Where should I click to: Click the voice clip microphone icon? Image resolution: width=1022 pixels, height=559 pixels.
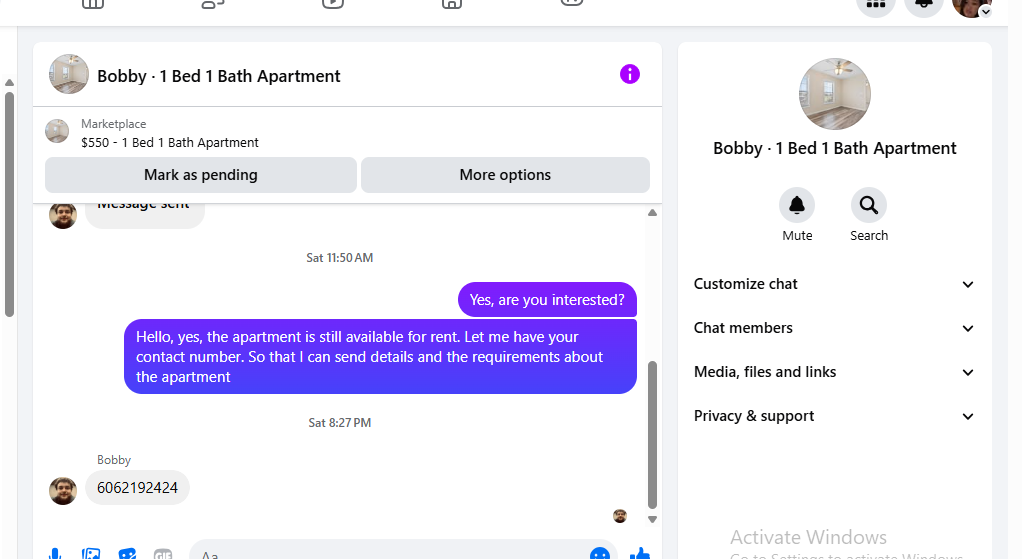[55, 554]
